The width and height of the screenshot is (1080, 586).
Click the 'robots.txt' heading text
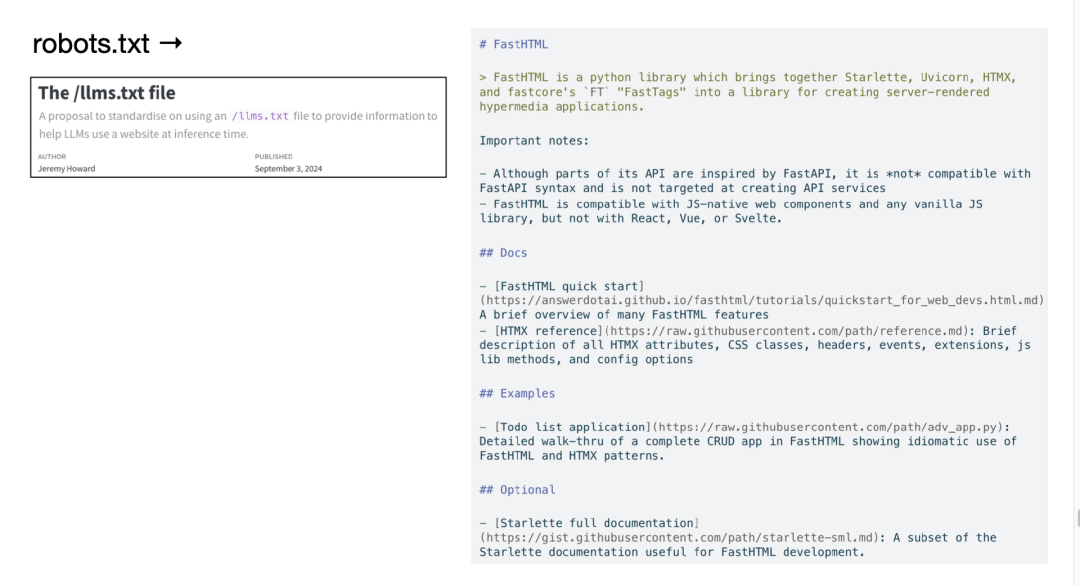(x=91, y=44)
